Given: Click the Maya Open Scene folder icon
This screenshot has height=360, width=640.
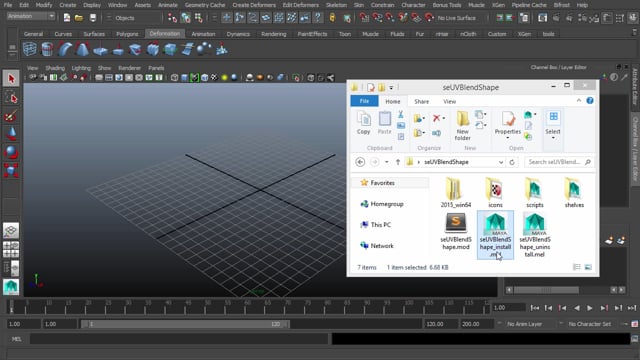Looking at the screenshot, I should coord(79,18).
